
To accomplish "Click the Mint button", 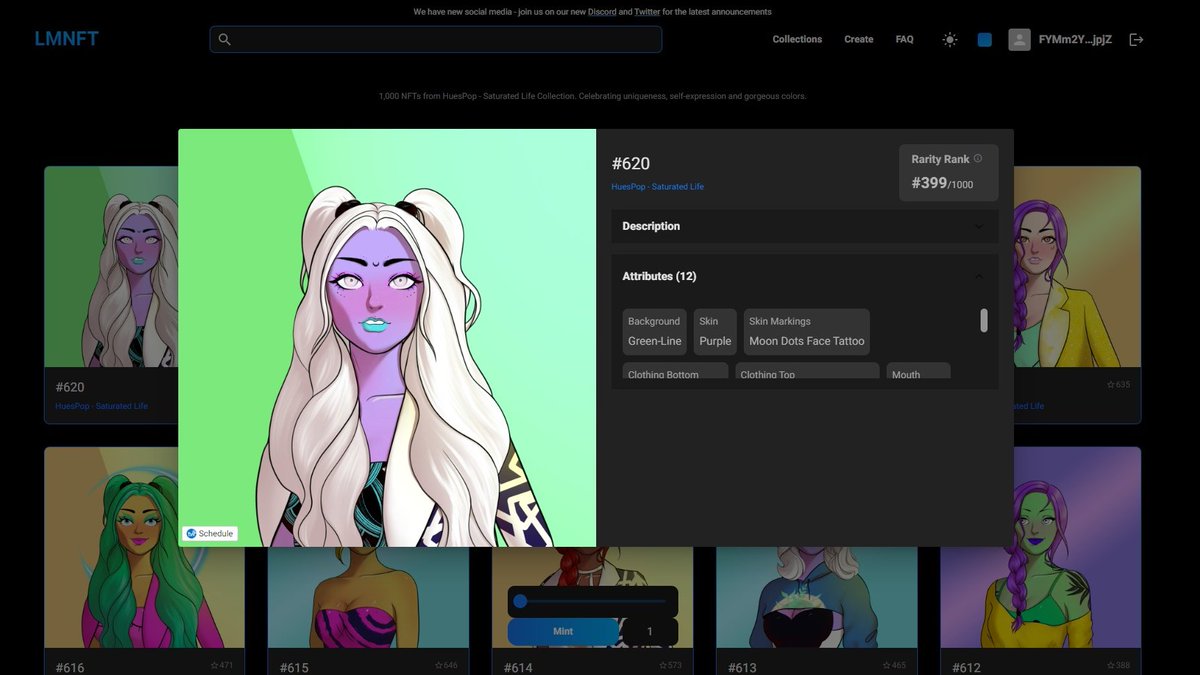I will click(563, 632).
